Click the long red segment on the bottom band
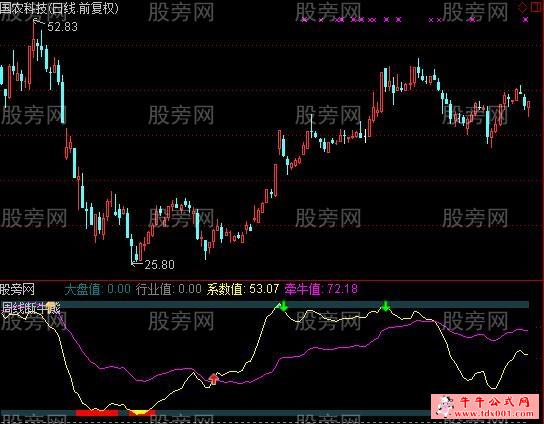The height and width of the screenshot is (424, 544). tap(97, 413)
